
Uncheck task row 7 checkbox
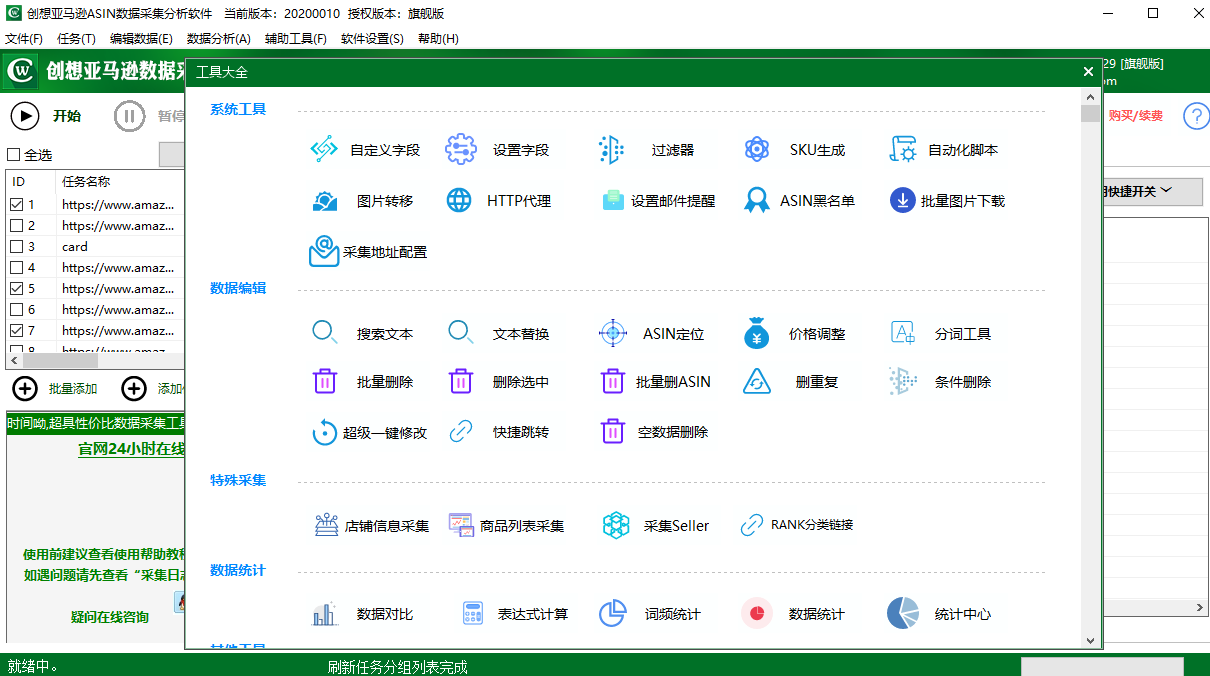16,330
